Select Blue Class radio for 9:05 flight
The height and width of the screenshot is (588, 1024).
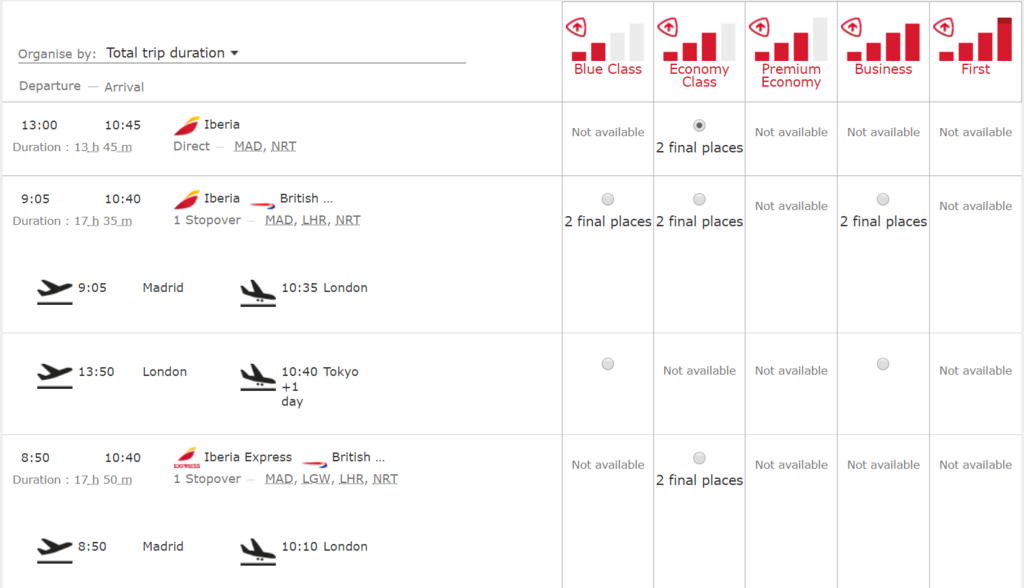[x=608, y=199]
